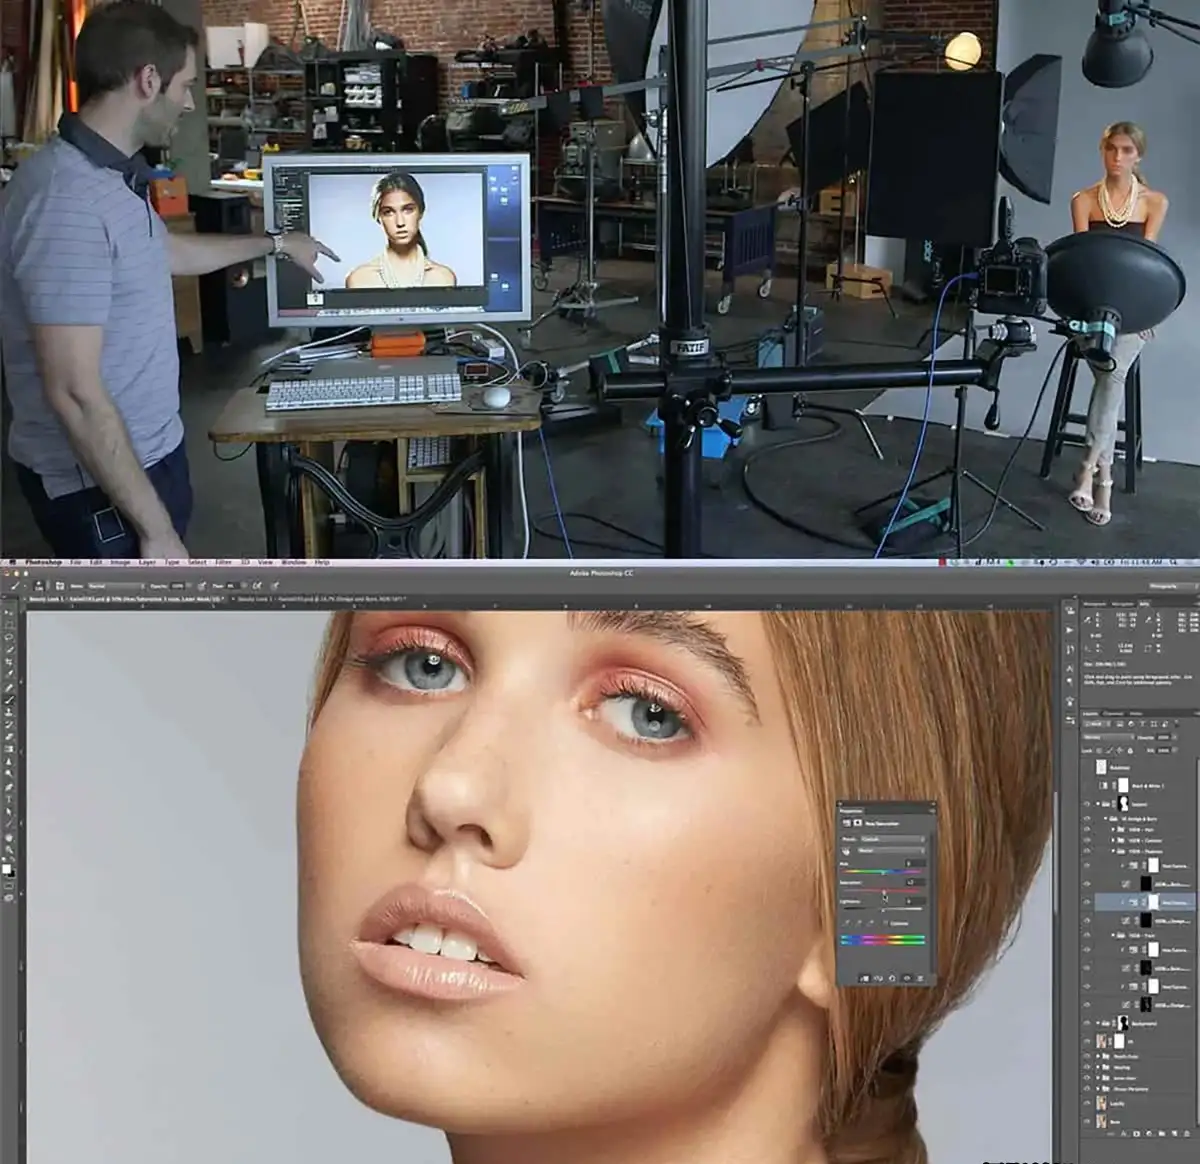Toggle the Colorize checkbox

886,923
